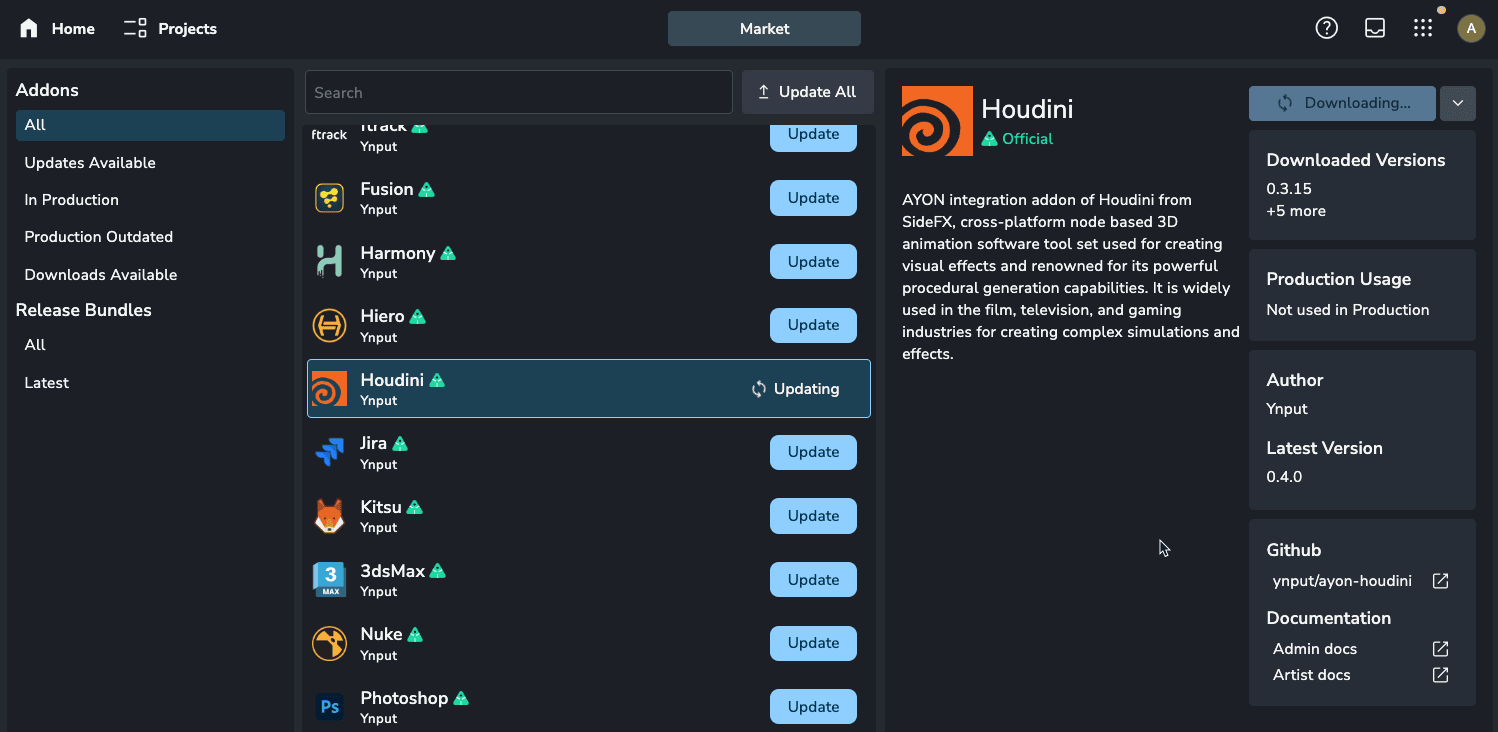Select the 3dsMax addon name

(x=393, y=571)
